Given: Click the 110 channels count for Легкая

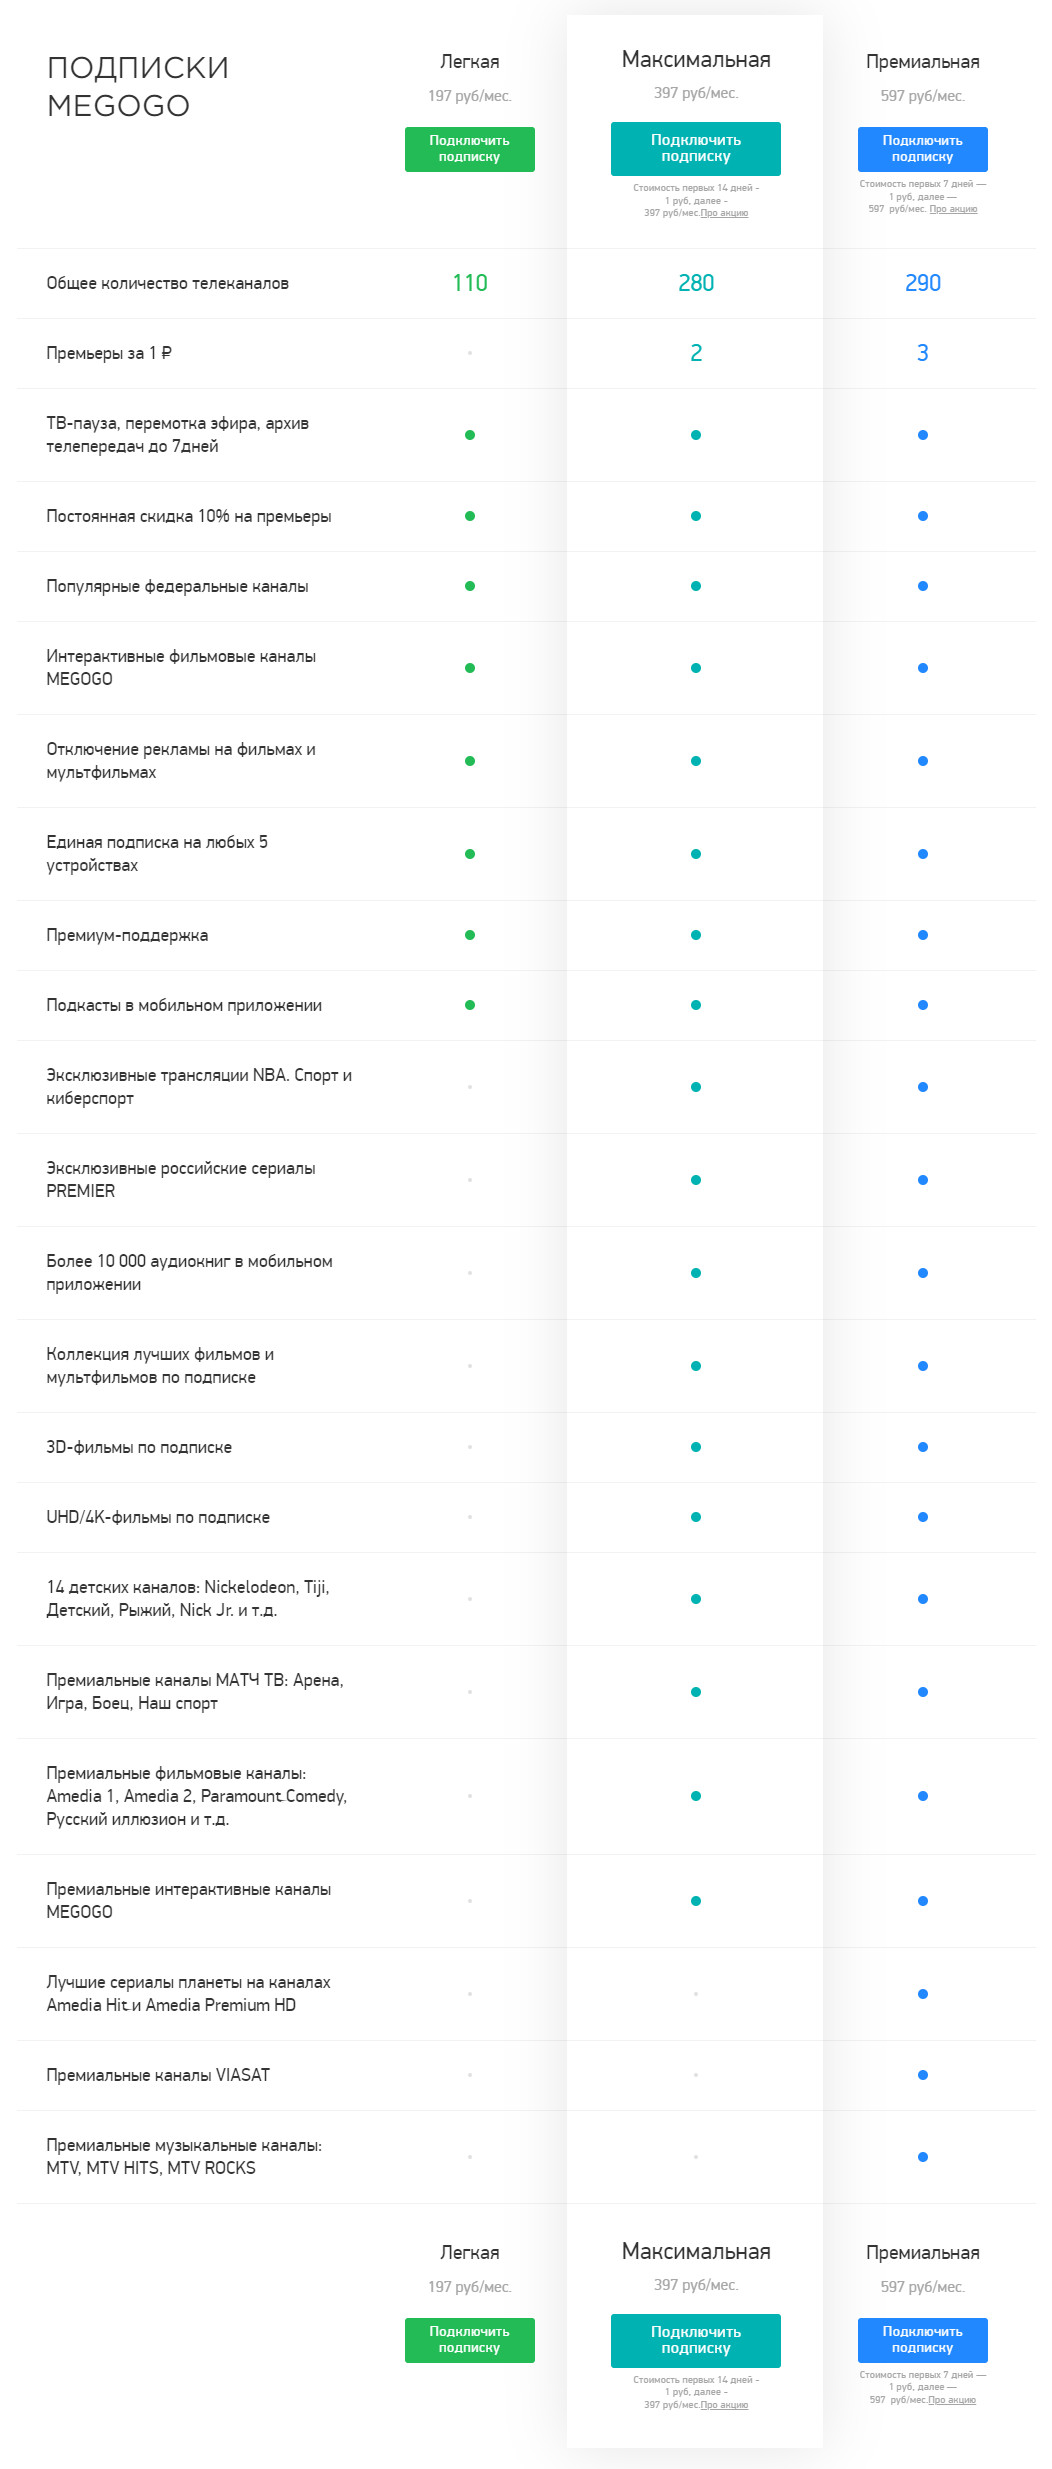Looking at the screenshot, I should coord(470,283).
